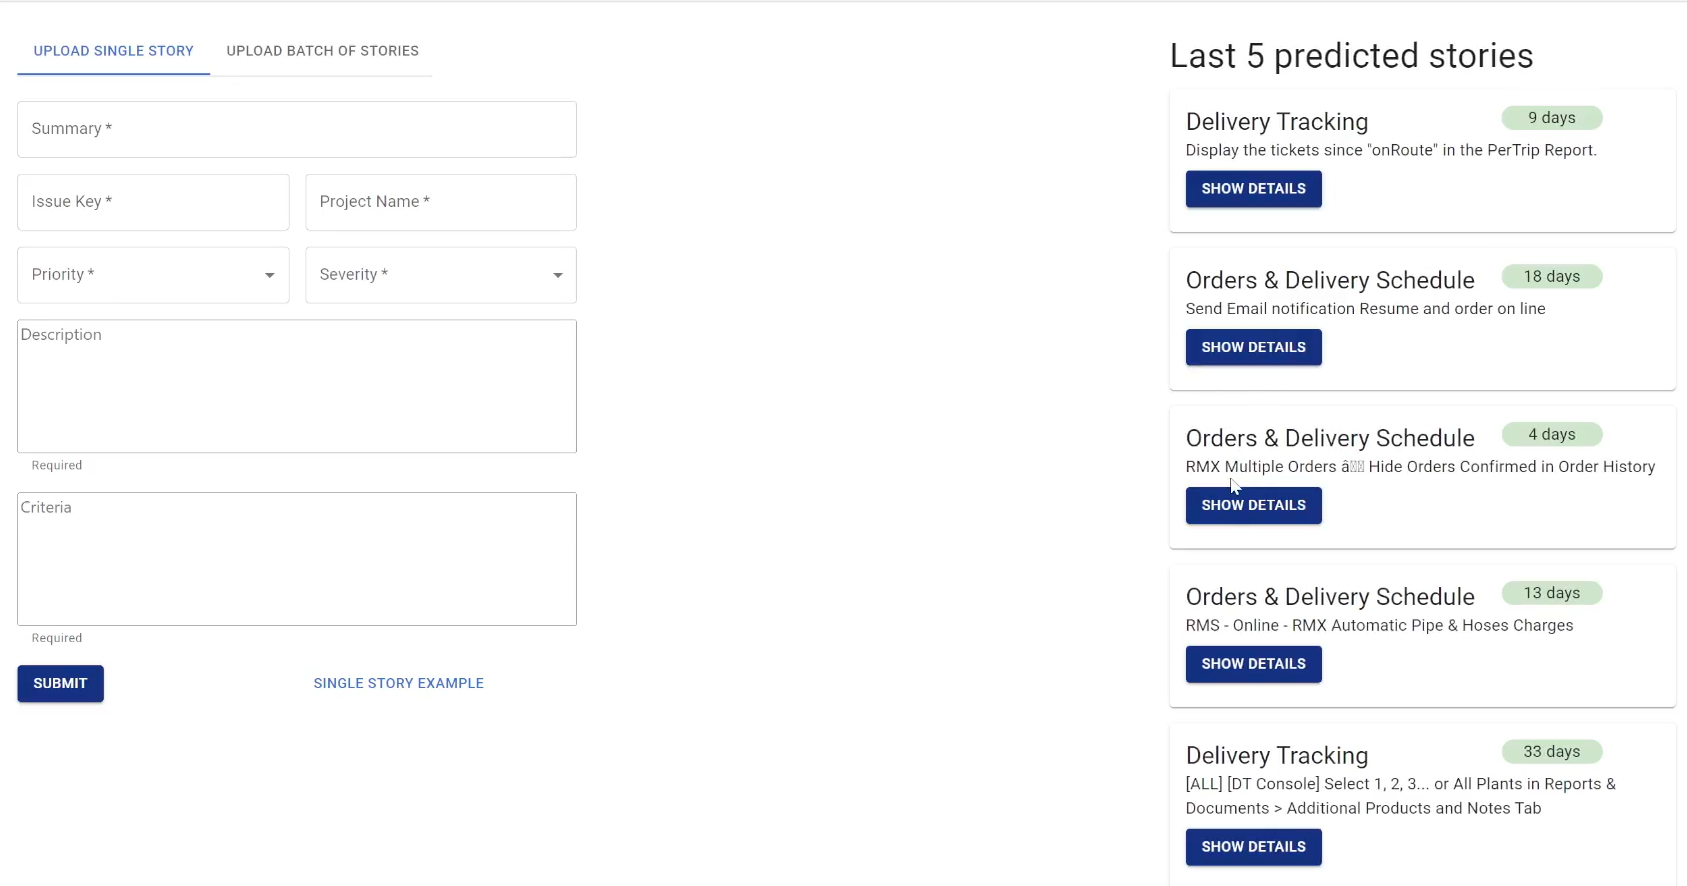
Task: Click the 33 days estimate badge
Action: click(1551, 752)
